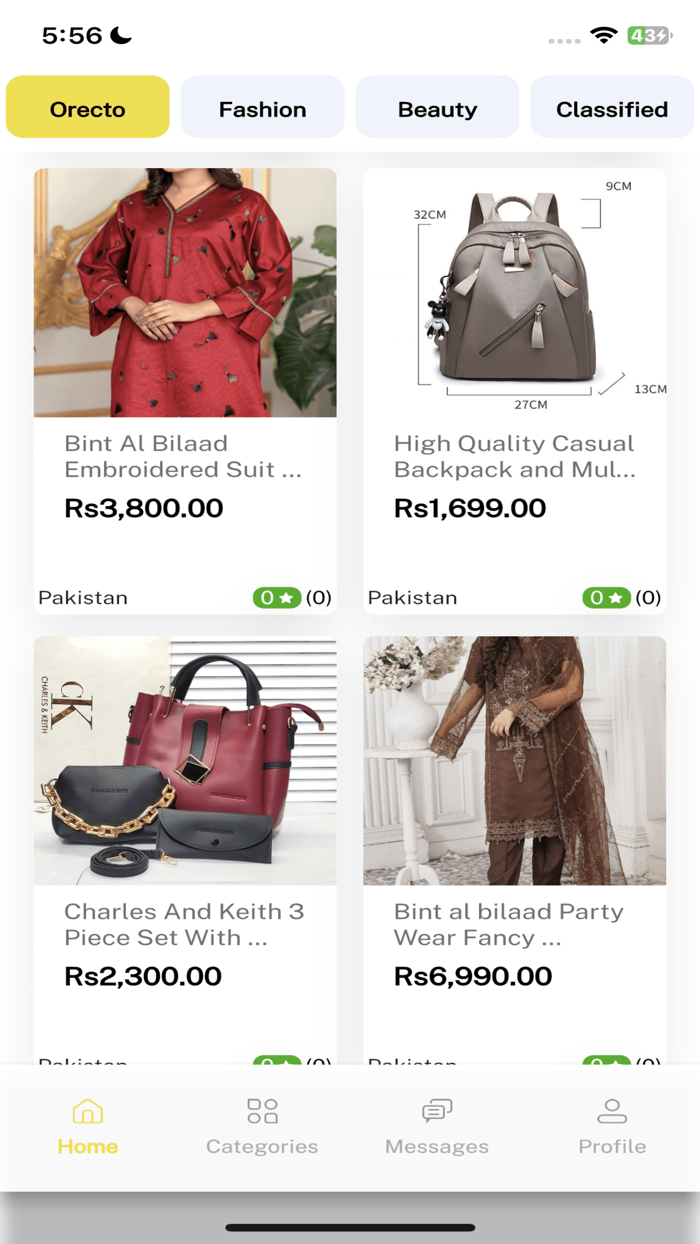Tap the red embroidered suit product photo
The height and width of the screenshot is (1244, 700).
(185, 292)
